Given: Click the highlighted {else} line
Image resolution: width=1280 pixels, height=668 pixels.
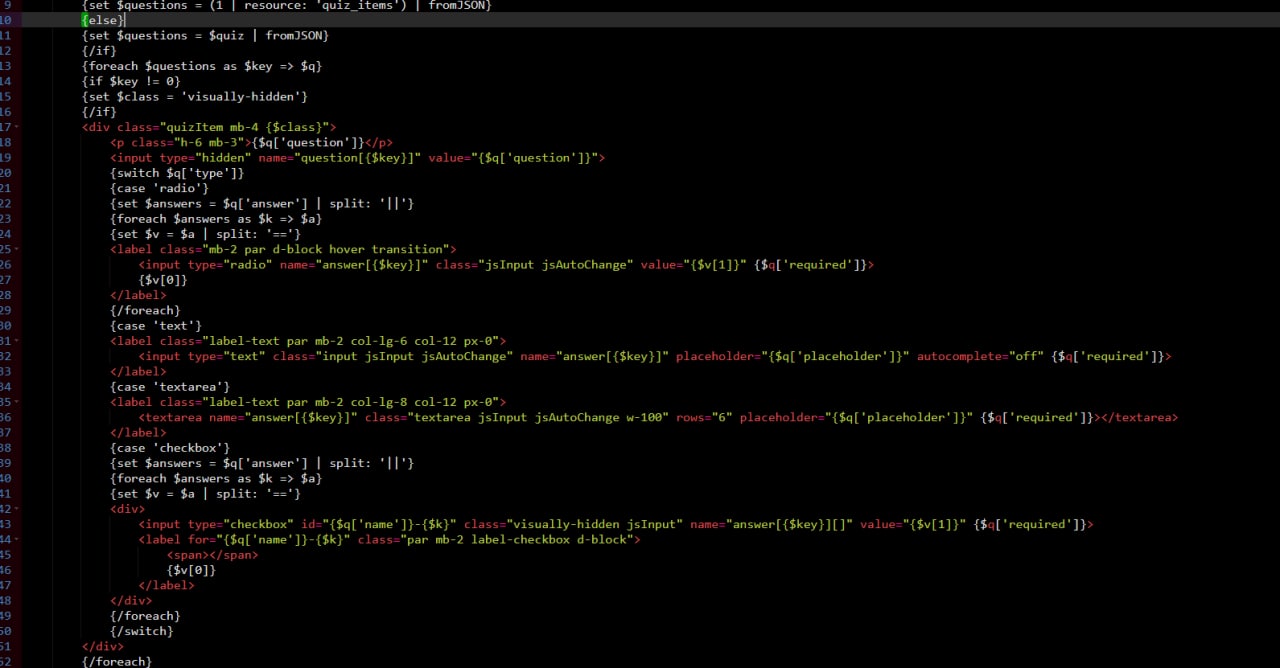Looking at the screenshot, I should (x=103, y=20).
